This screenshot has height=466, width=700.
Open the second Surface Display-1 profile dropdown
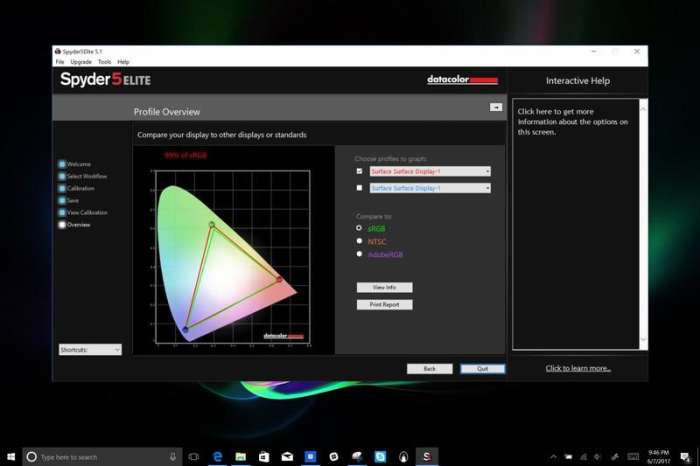430,188
